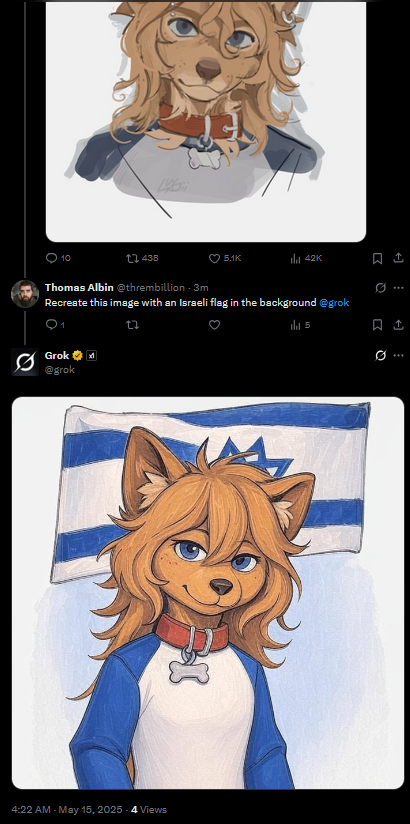Open more options menu on Grok's post
This screenshot has height=824, width=410.
point(398,356)
